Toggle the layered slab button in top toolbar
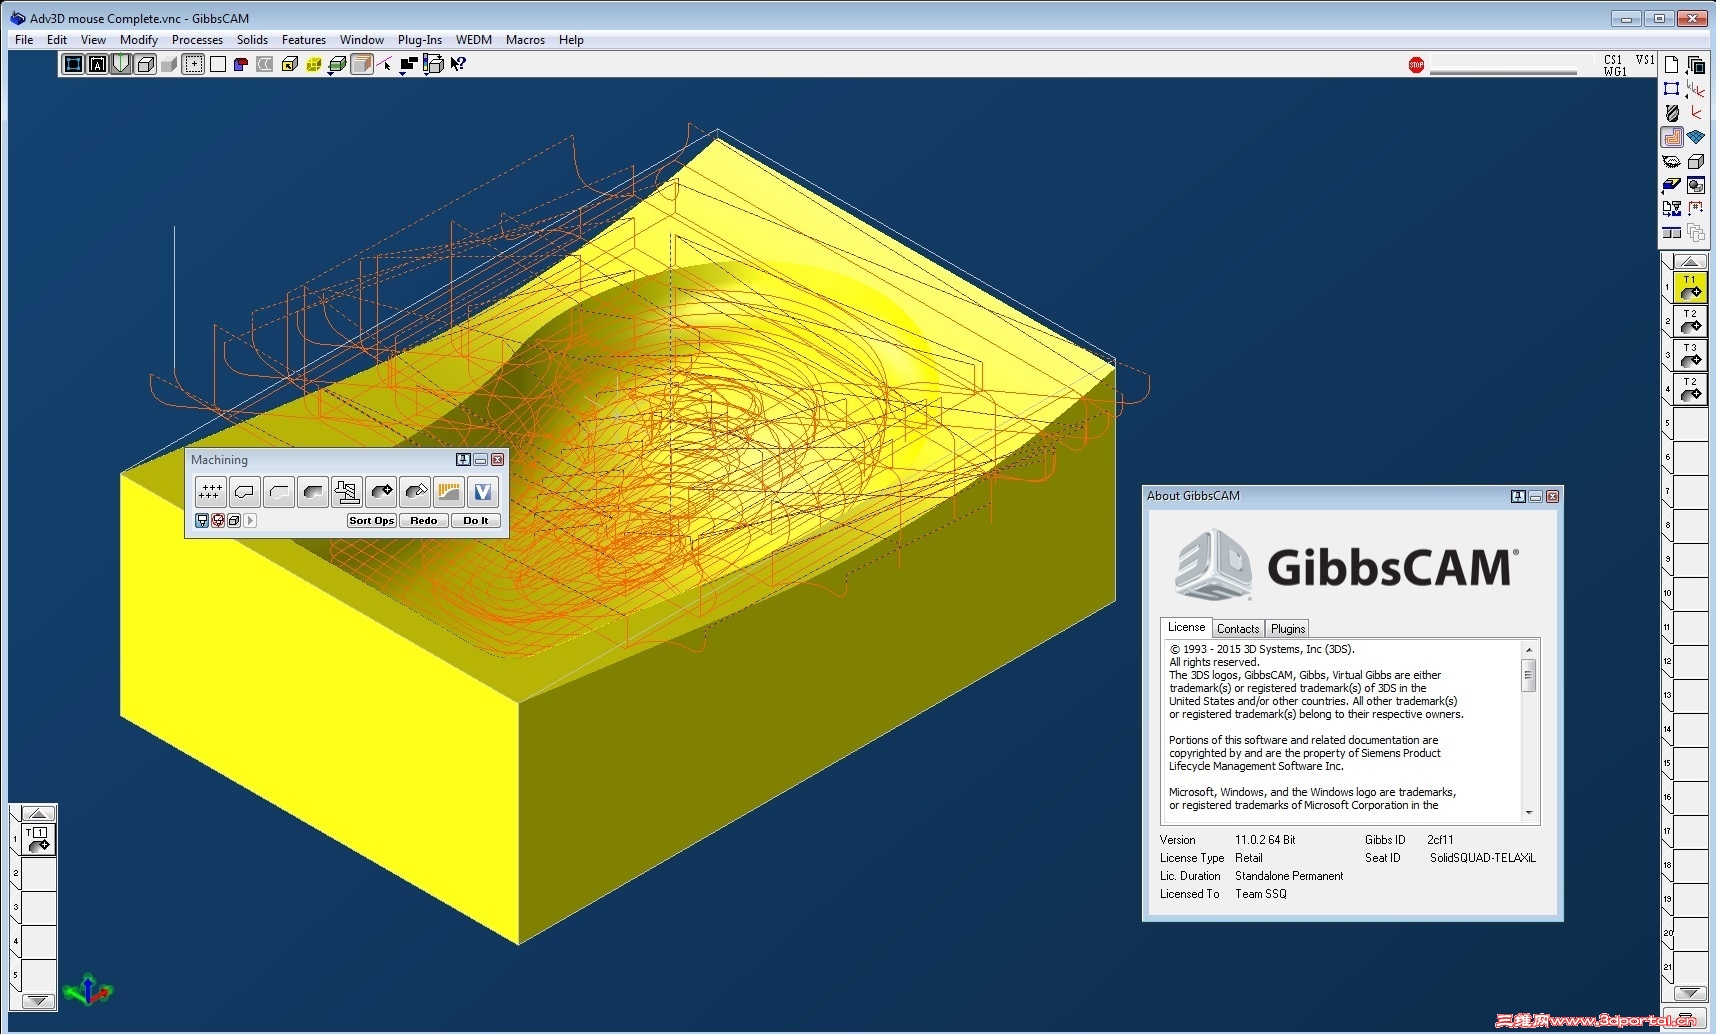 point(362,65)
